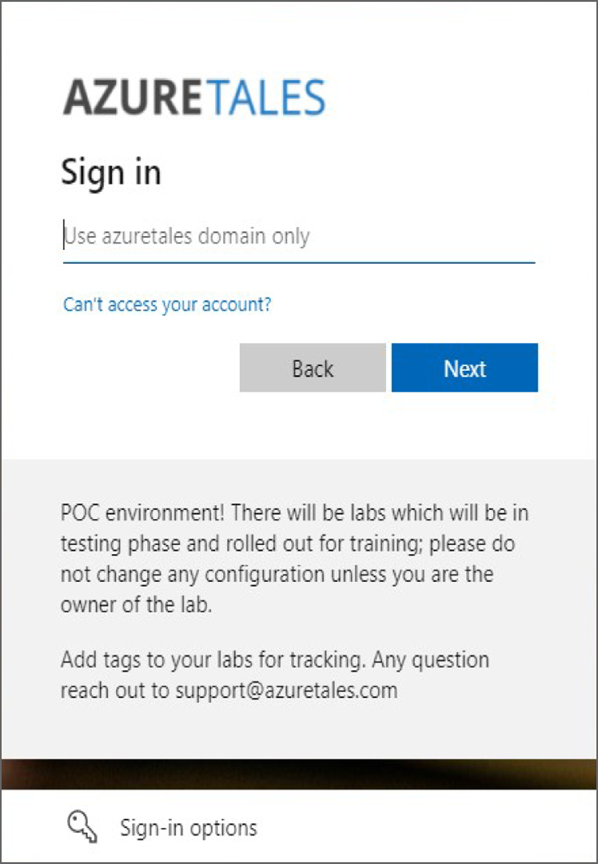598x864 pixels.
Task: Click the gray Back button
Action: pos(313,368)
